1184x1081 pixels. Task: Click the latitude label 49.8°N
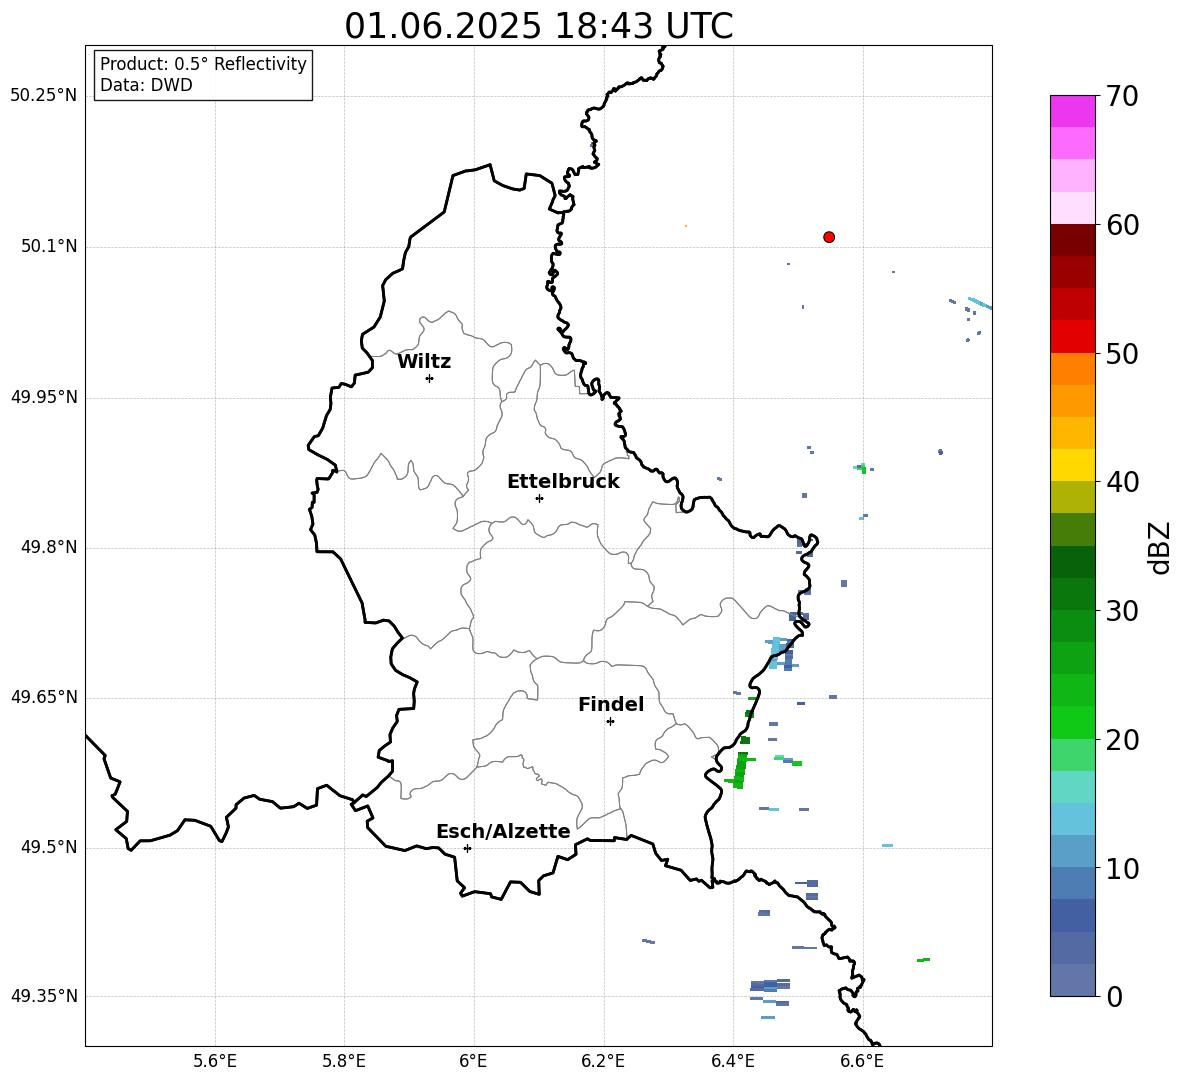pos(49,547)
